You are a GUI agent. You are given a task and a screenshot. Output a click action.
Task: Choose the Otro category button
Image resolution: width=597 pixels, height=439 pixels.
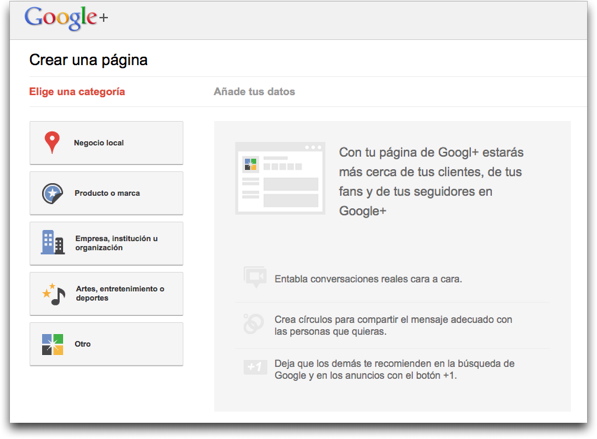click(x=106, y=344)
